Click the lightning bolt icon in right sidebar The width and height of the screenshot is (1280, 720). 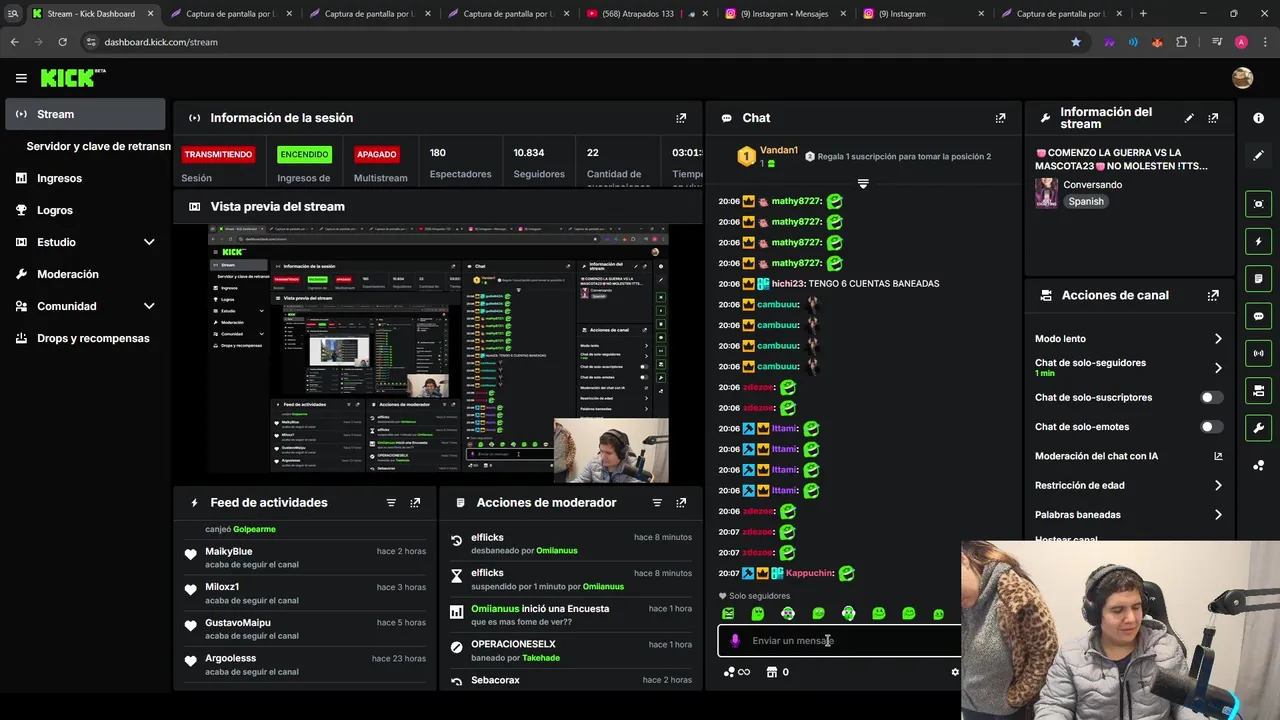tap(1258, 242)
